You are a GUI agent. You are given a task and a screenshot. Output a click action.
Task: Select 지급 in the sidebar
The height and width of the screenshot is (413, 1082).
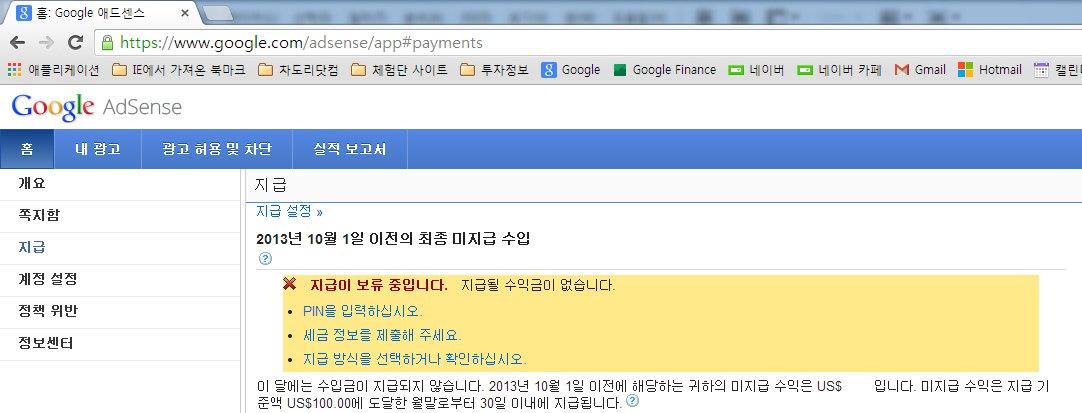[x=120, y=248]
